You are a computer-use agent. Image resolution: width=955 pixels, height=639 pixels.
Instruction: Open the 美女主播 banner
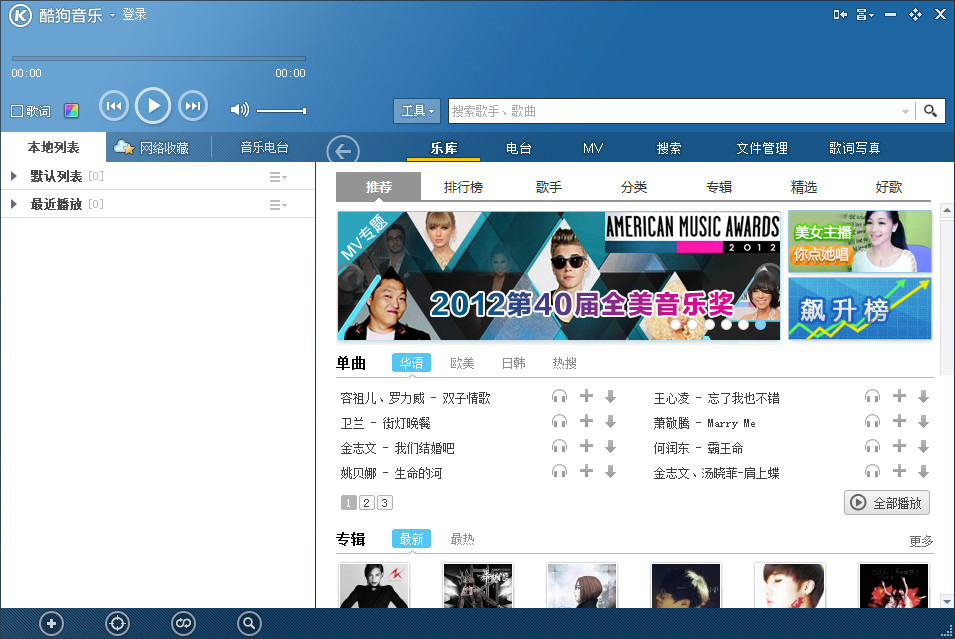point(859,241)
